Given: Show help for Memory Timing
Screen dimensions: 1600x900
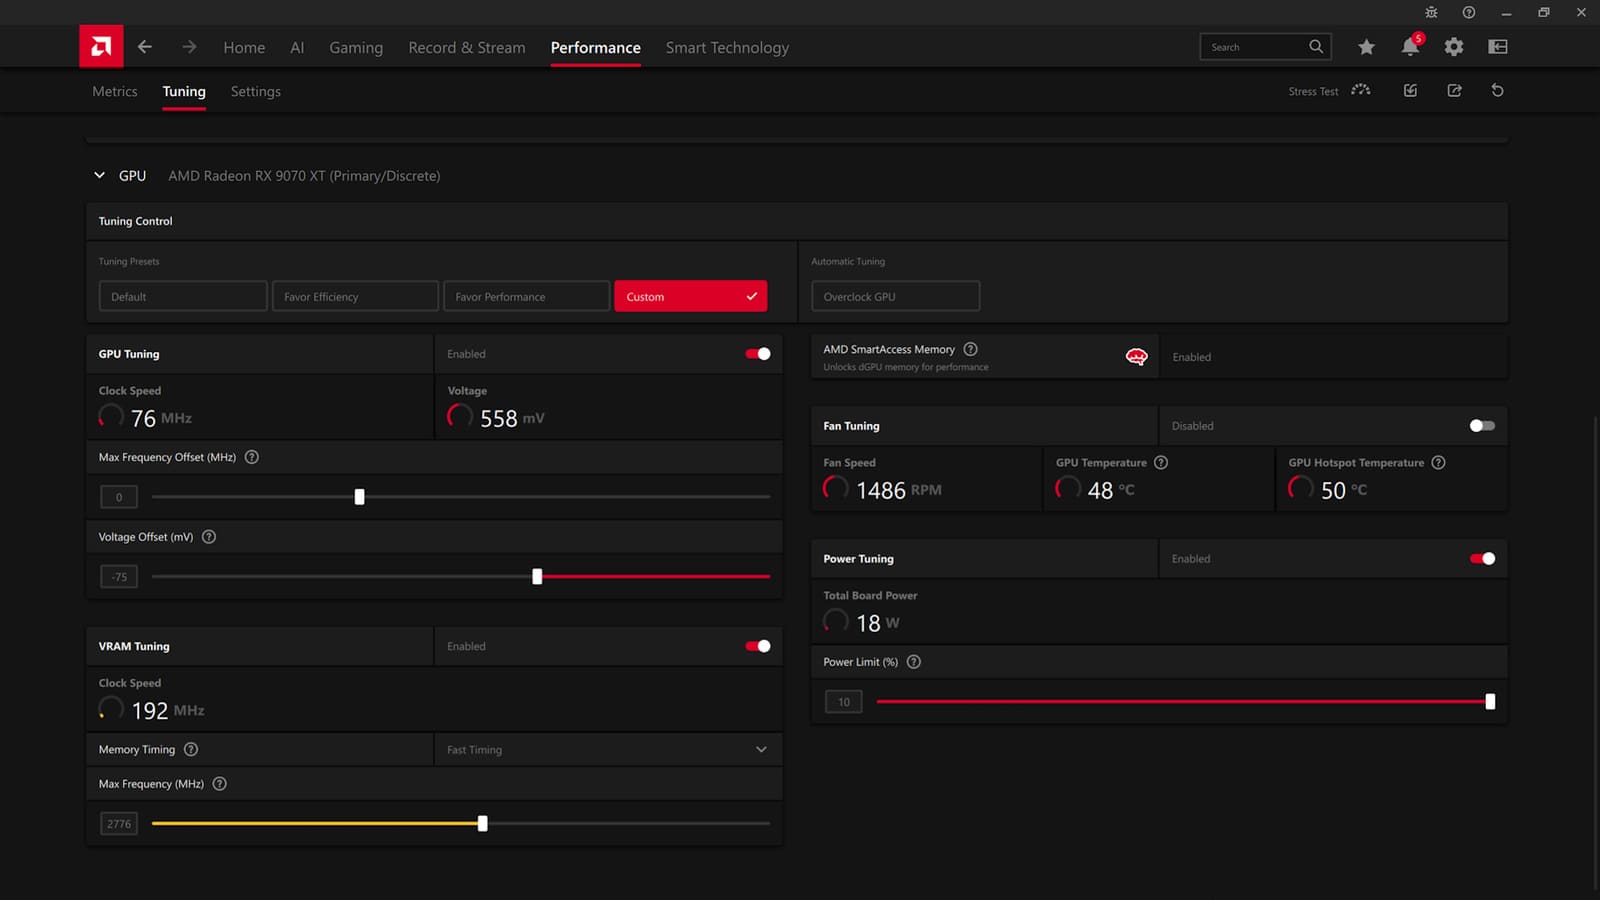Looking at the screenshot, I should [x=191, y=749].
